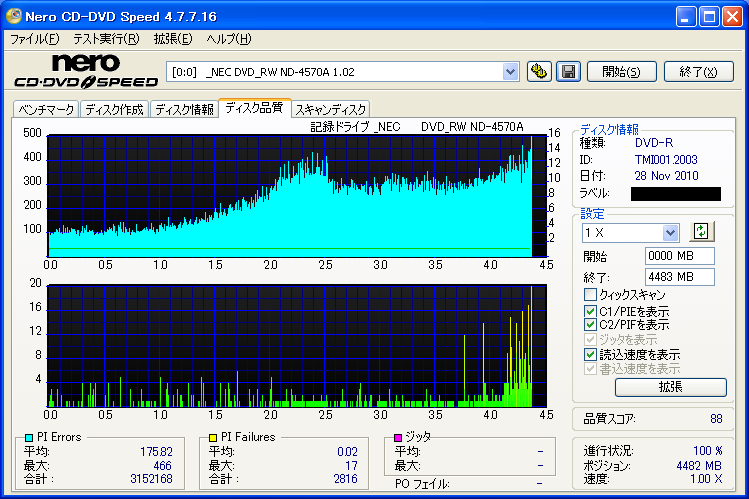Open the NEC DVD_RW drive selection dropdown

pyautogui.click(x=511, y=72)
